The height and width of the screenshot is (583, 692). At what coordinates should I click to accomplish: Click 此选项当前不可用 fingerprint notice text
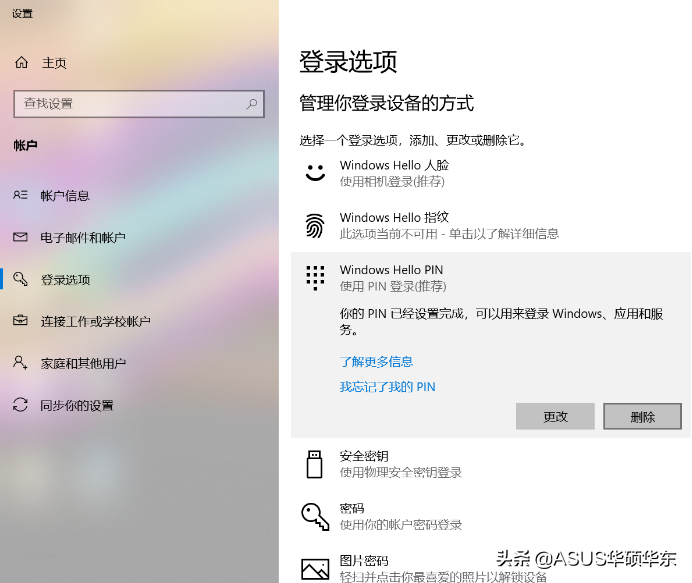coord(449,233)
